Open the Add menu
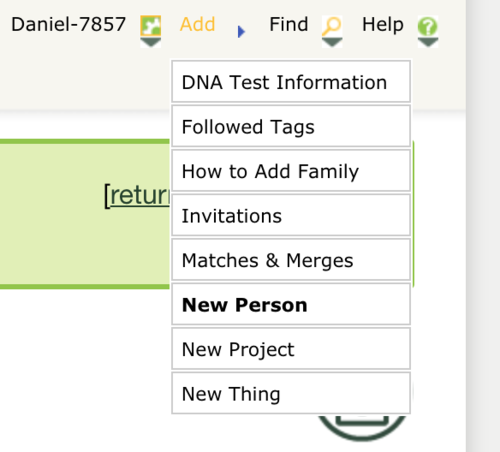The height and width of the screenshot is (452, 500). coord(198,24)
